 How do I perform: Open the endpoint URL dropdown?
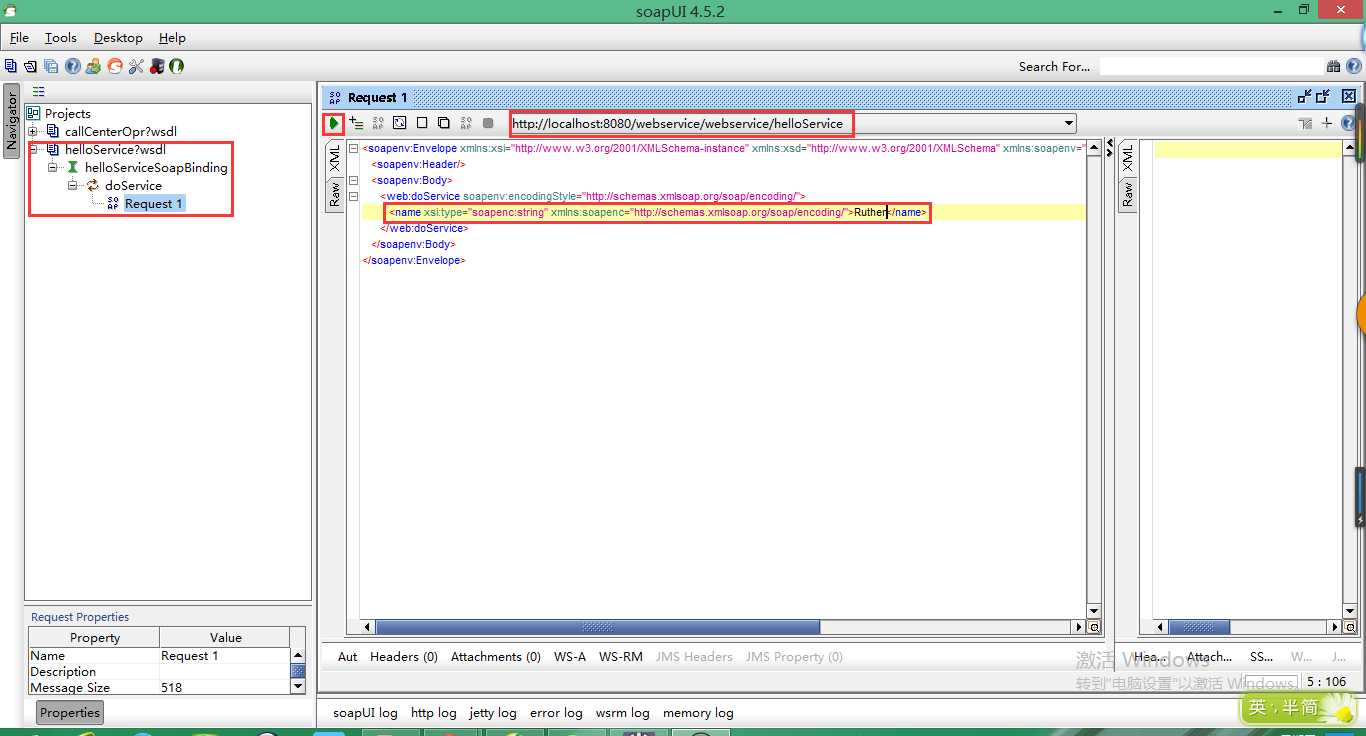click(1069, 124)
